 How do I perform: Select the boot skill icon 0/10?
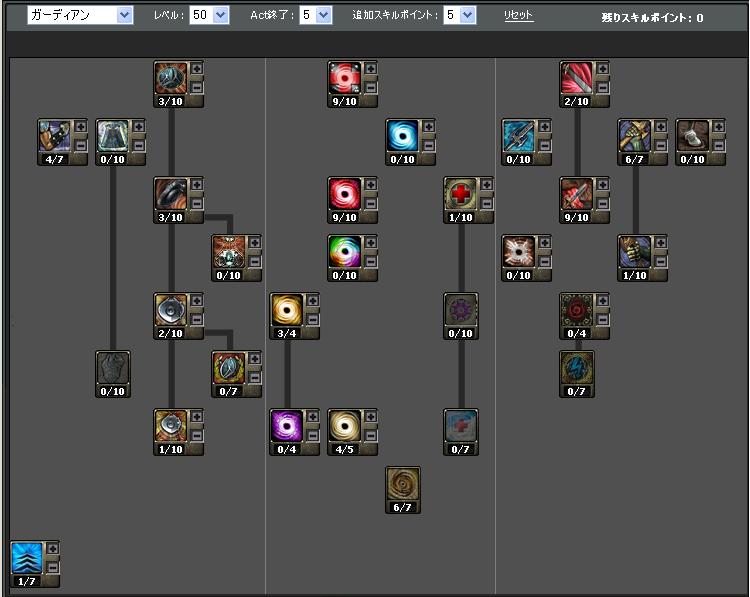tap(693, 136)
